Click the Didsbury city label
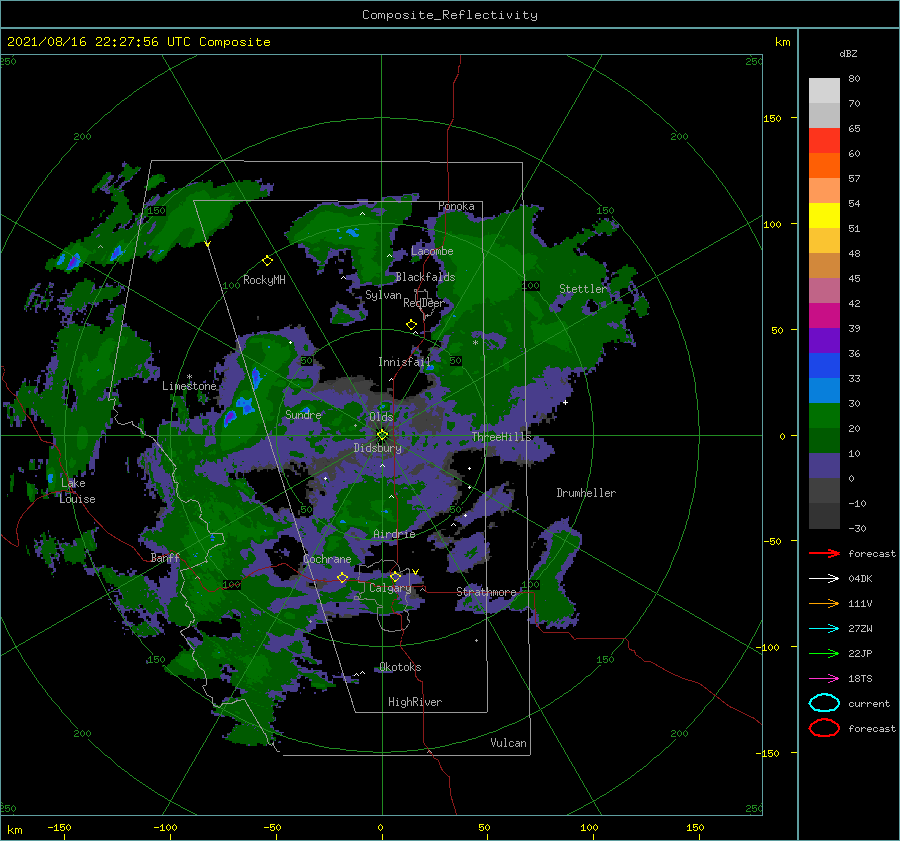Viewport: 900px width, 841px height. click(377, 448)
